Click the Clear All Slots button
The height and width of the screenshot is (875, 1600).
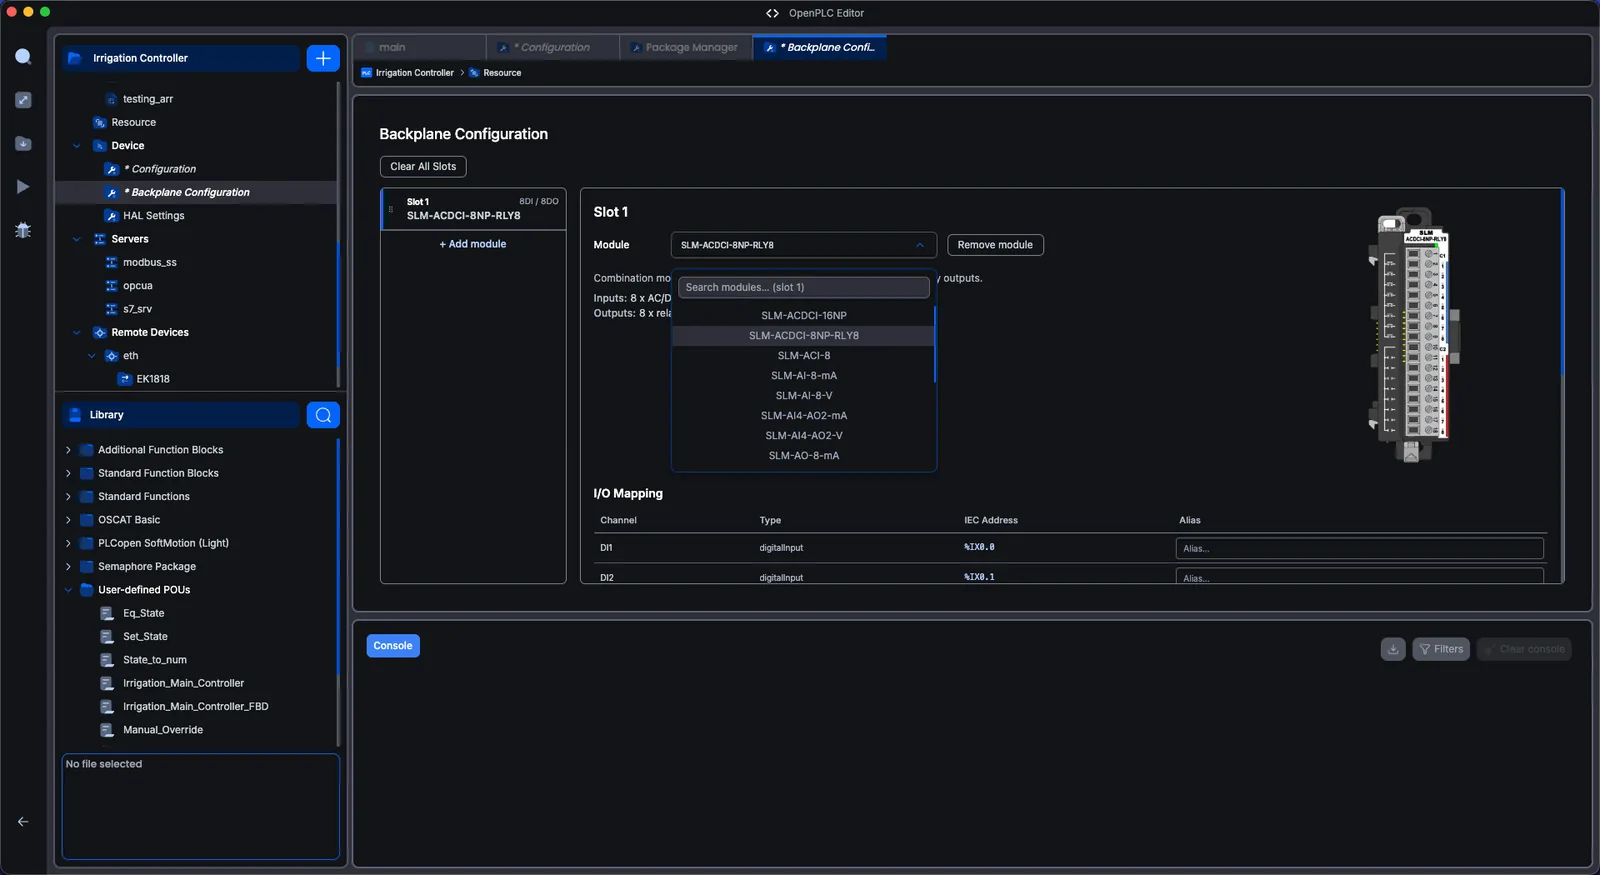coord(423,167)
